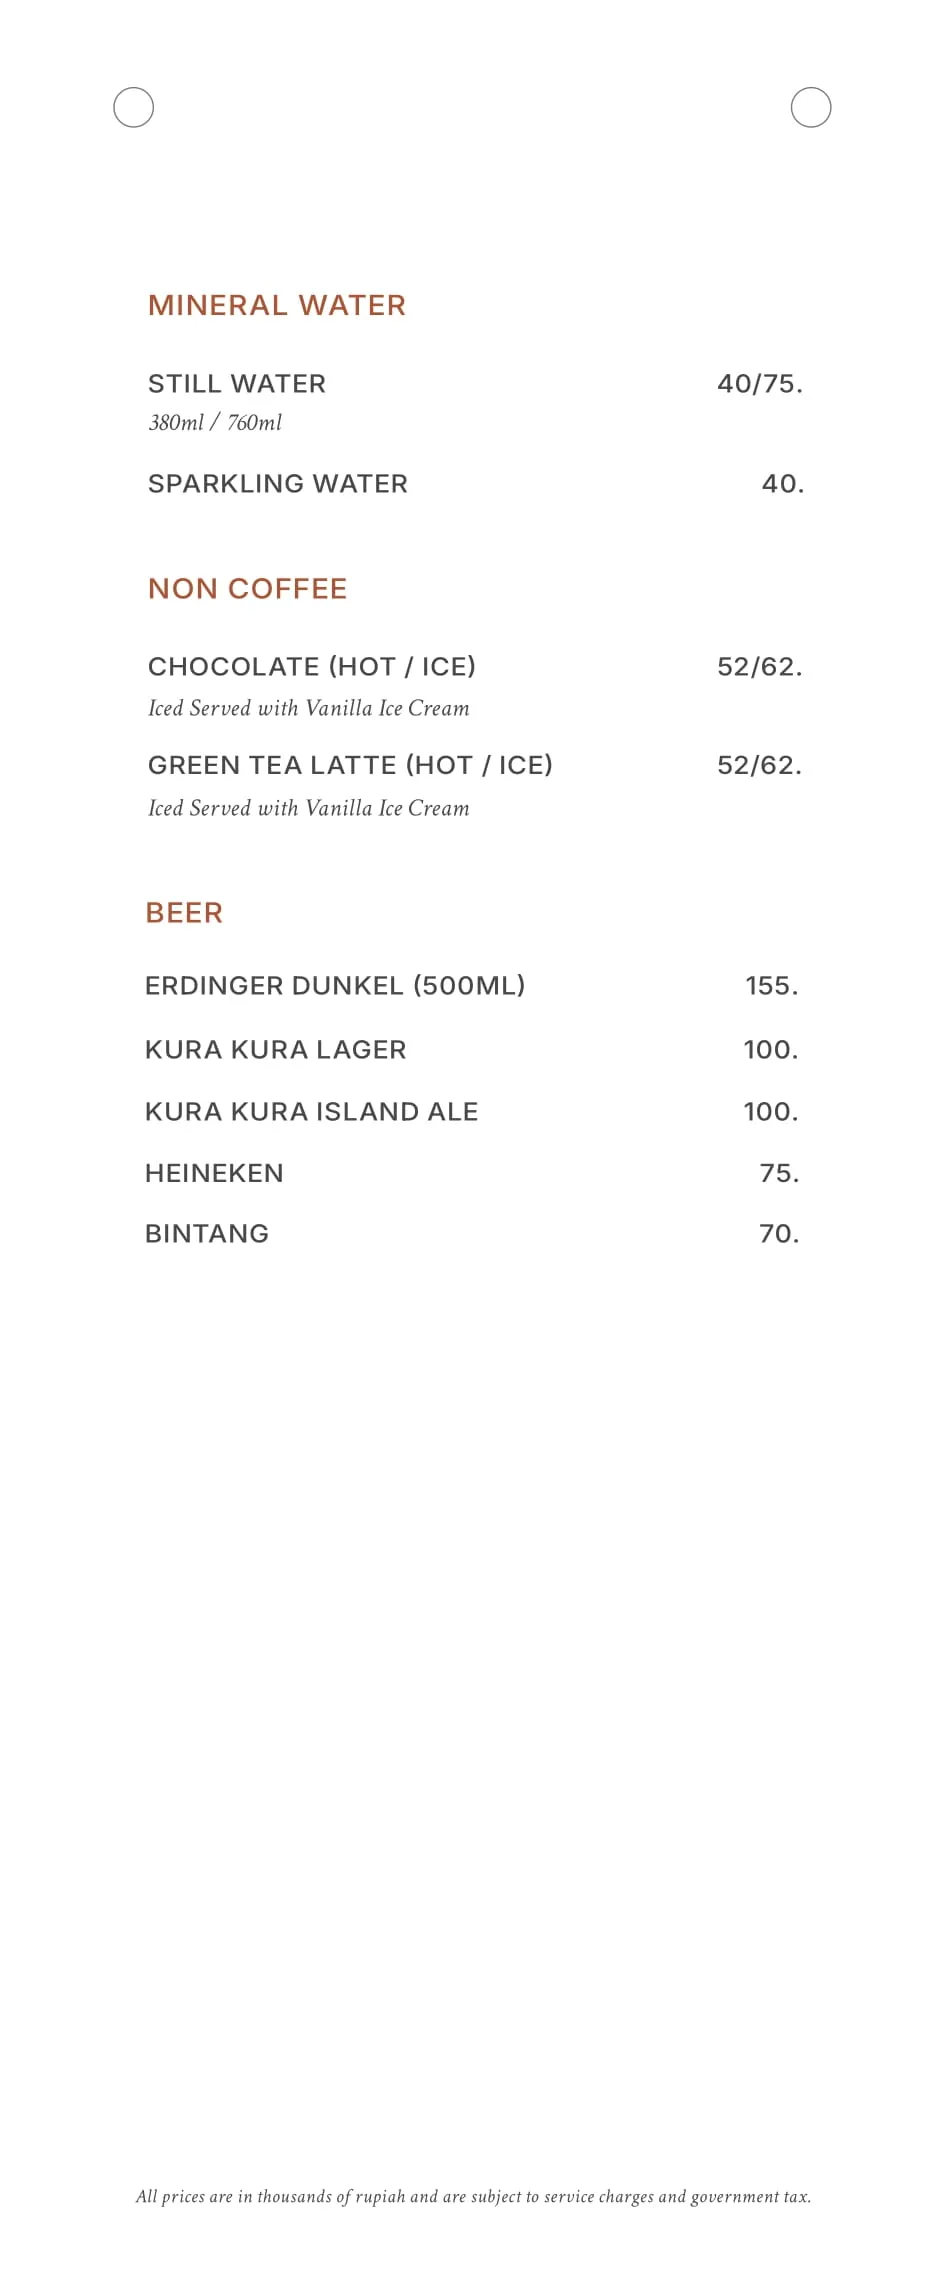
Task: Click the Erdinger price 155
Action: pyautogui.click(x=772, y=986)
